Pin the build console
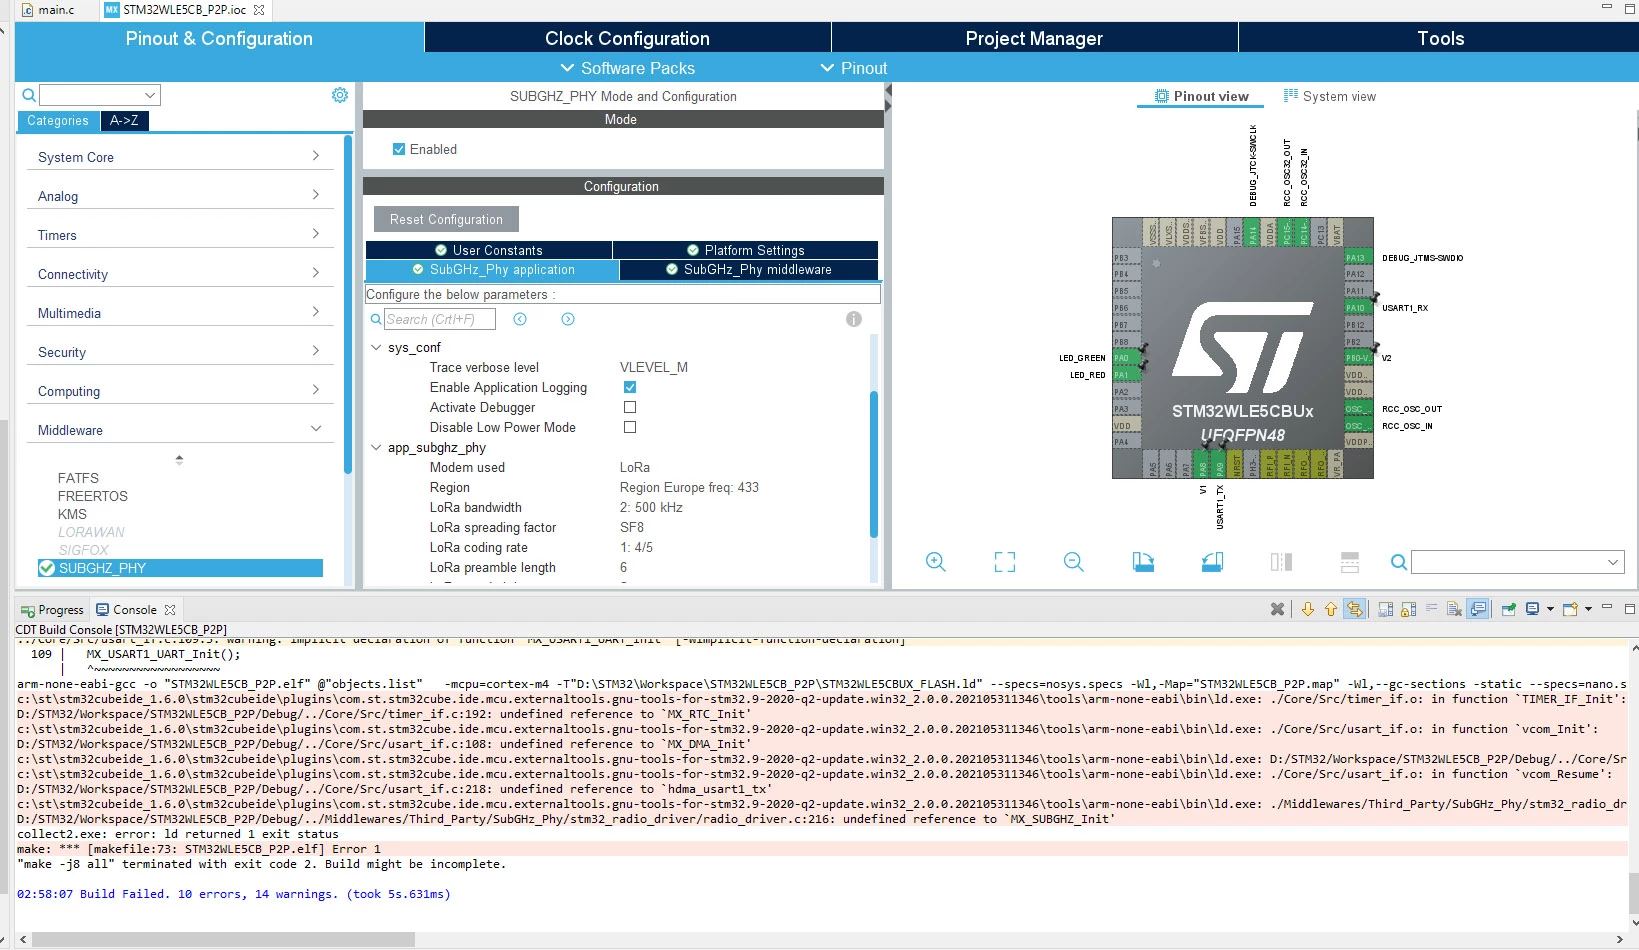 click(1509, 609)
